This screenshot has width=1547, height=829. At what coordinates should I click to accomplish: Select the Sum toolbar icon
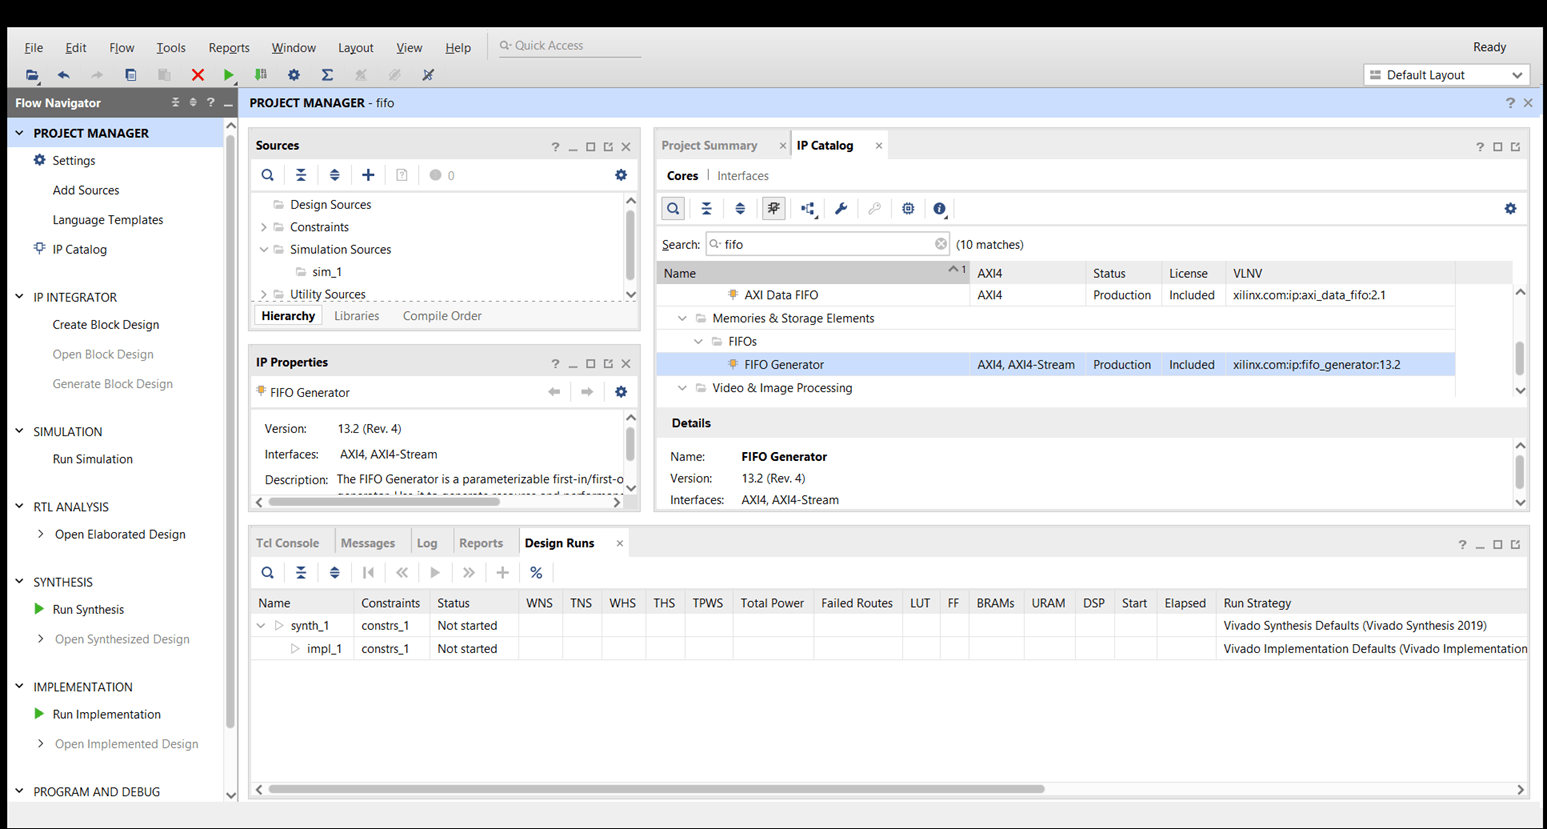point(326,74)
